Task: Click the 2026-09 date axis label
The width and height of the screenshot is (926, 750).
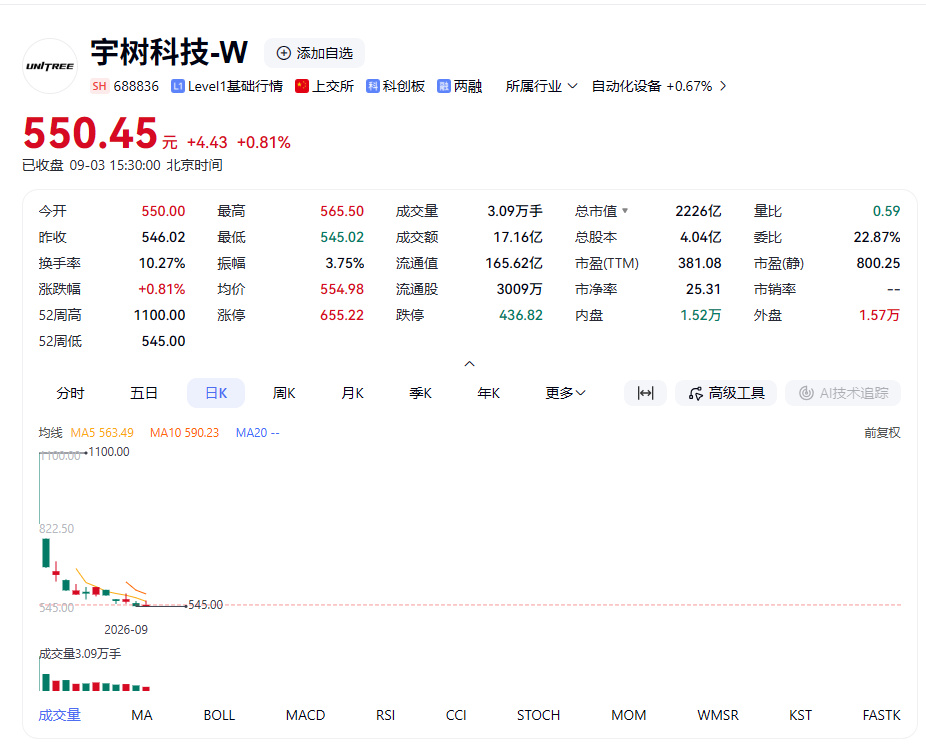Action: point(126,630)
